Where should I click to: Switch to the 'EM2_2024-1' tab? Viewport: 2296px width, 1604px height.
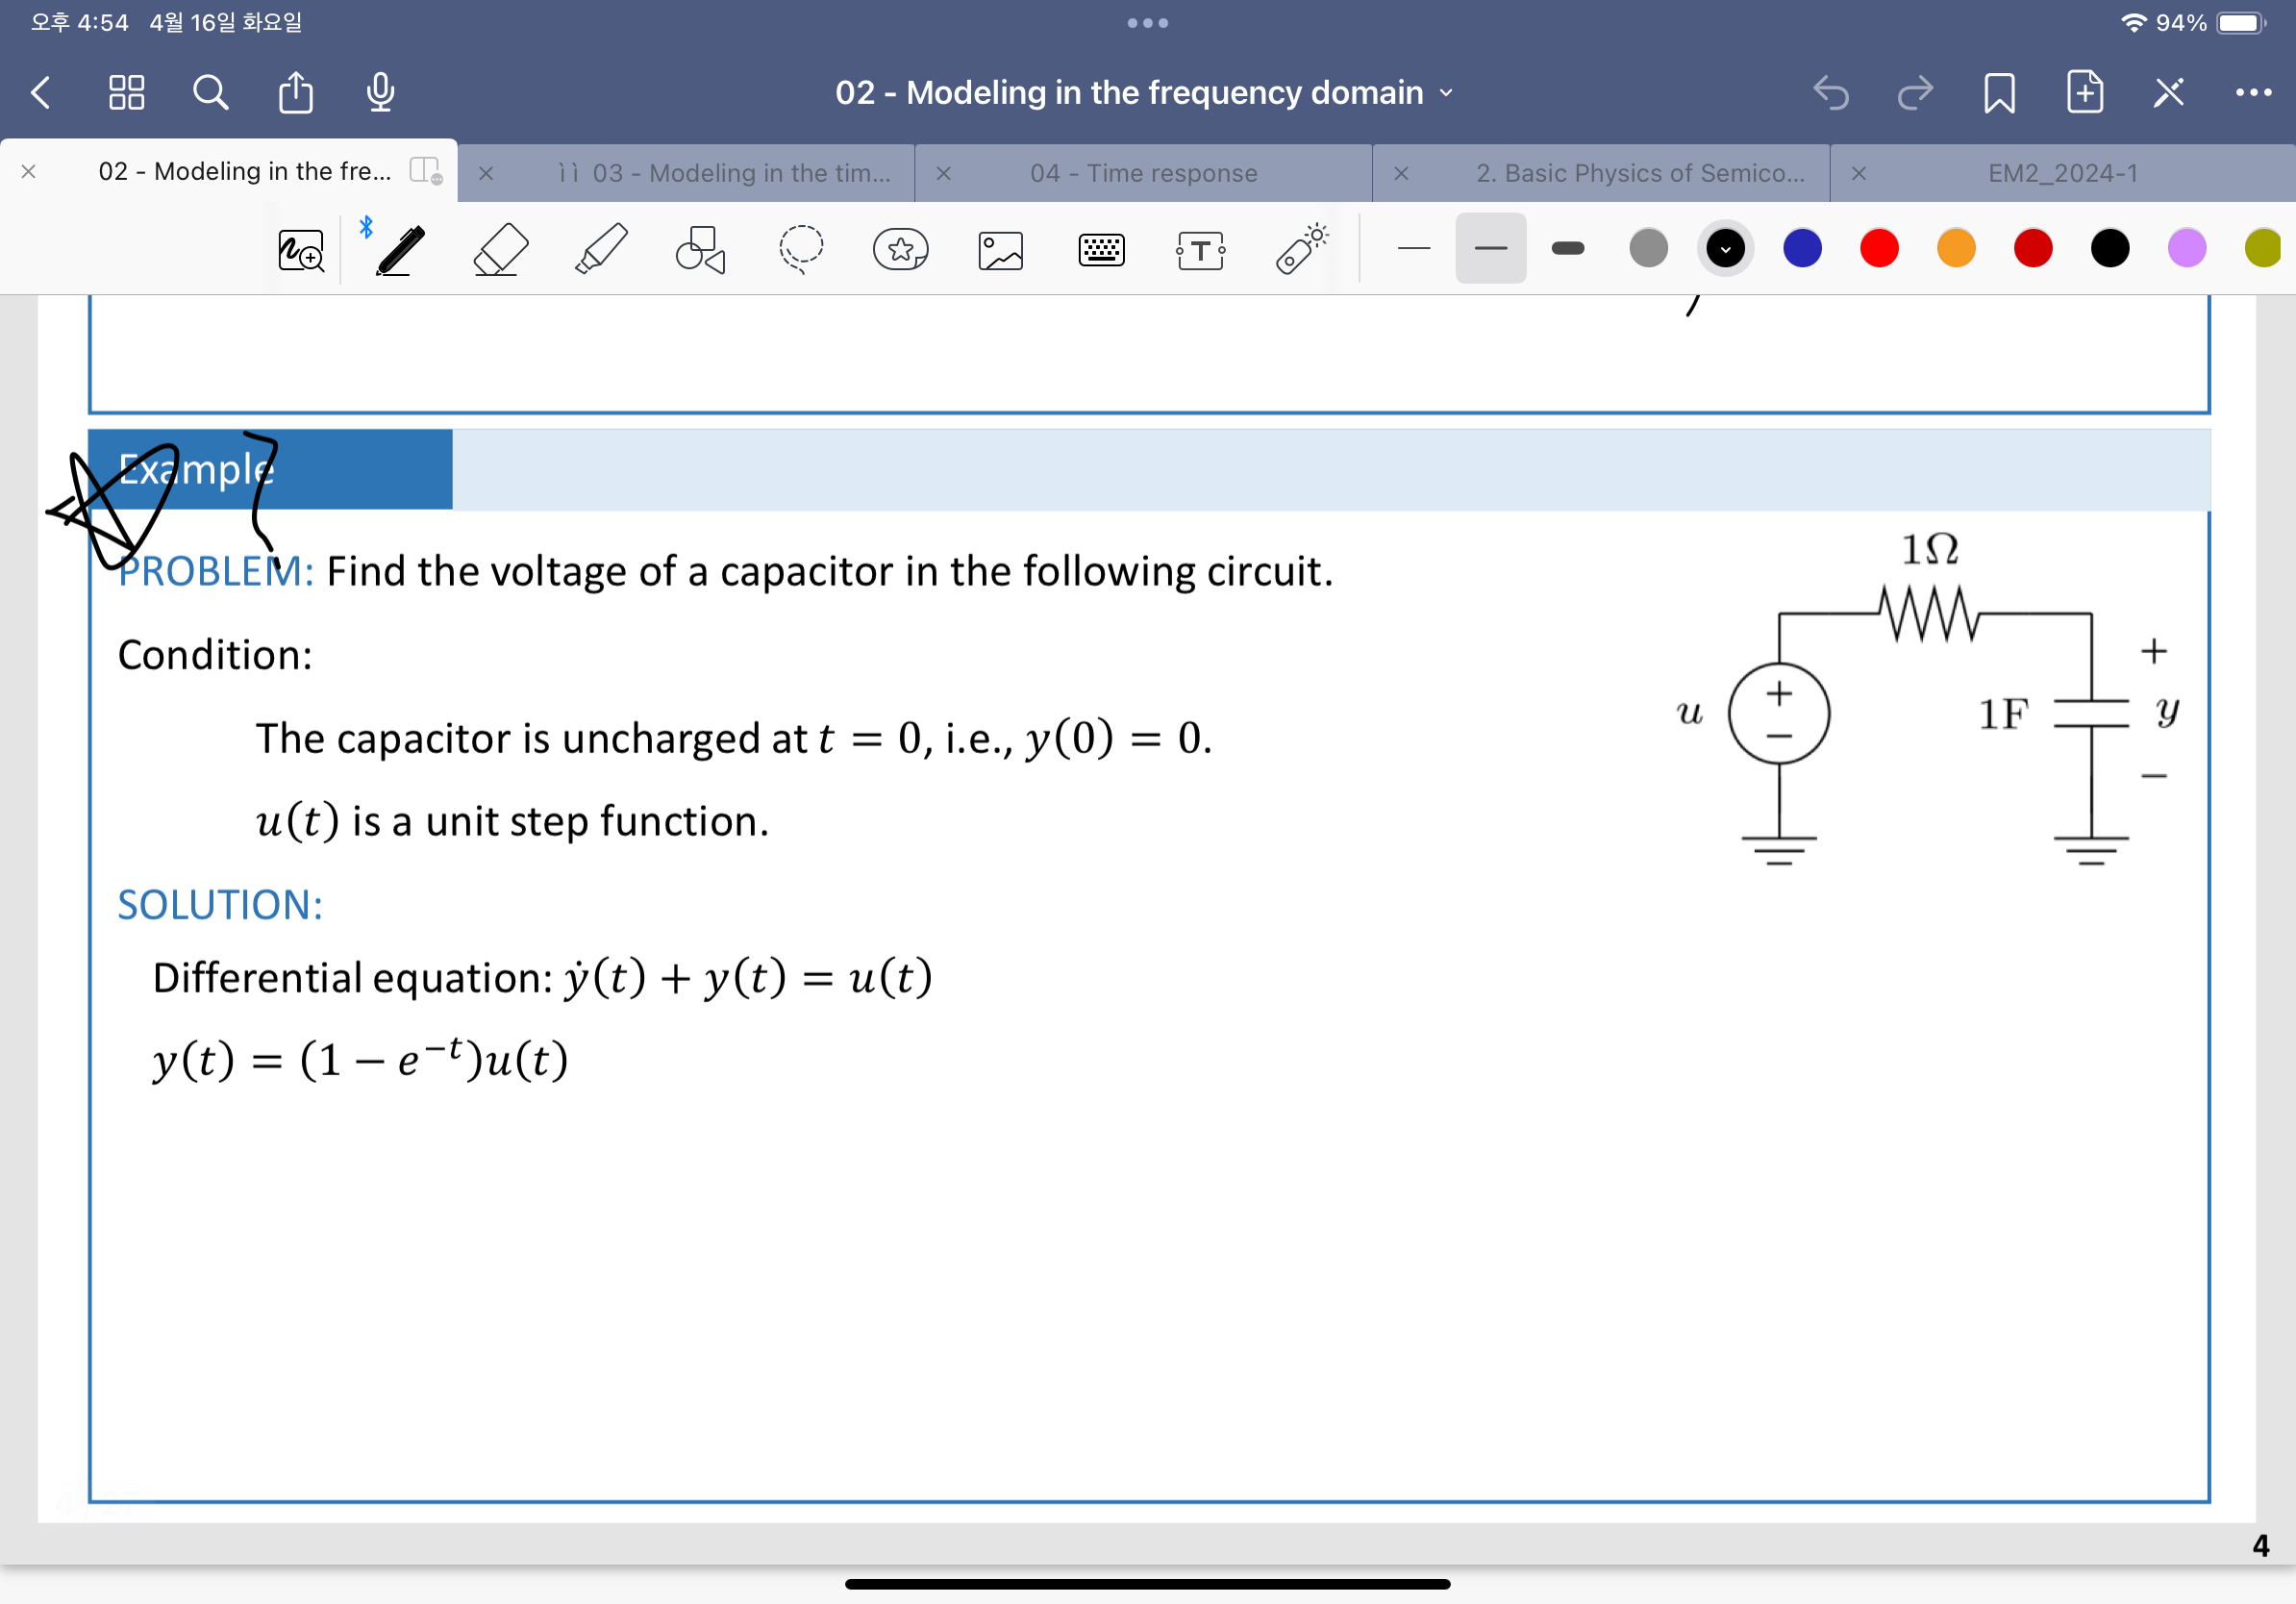(2064, 172)
